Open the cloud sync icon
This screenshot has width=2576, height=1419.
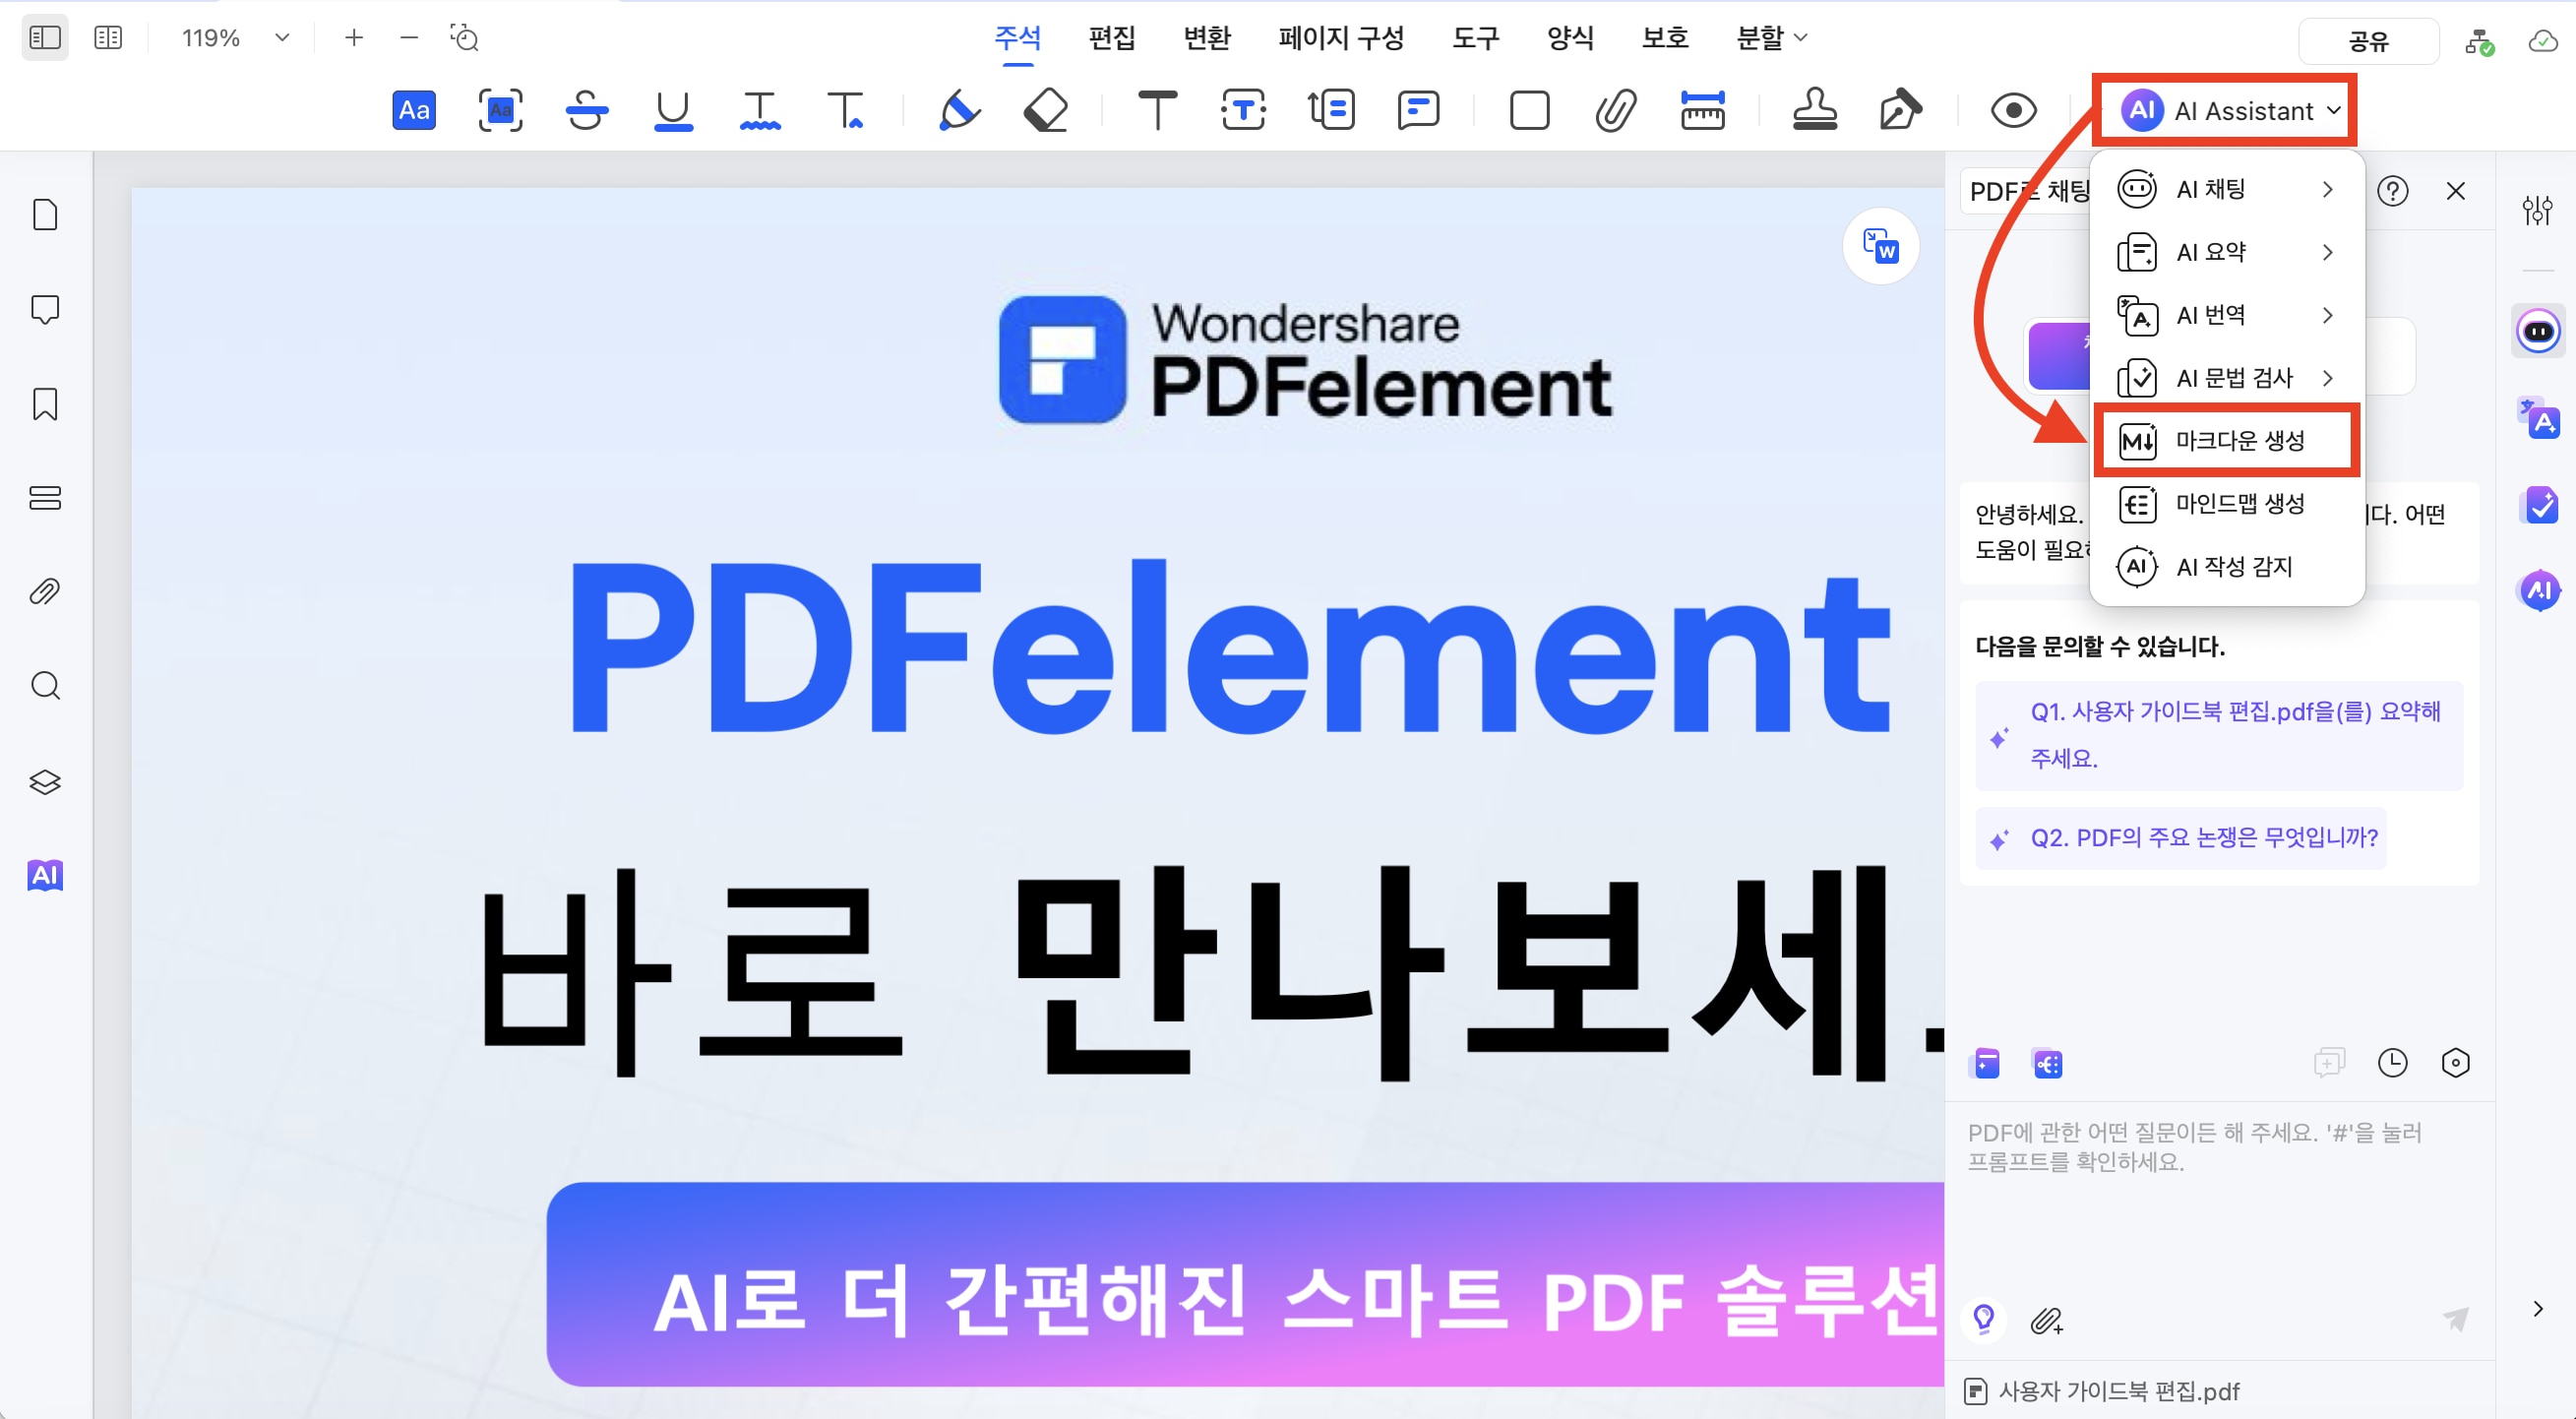[x=2542, y=41]
